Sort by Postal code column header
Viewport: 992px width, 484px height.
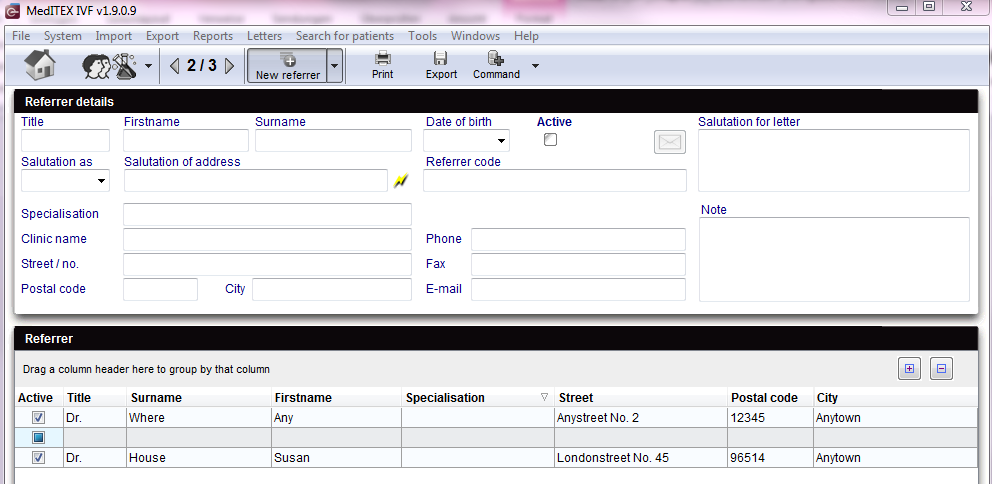coord(771,398)
